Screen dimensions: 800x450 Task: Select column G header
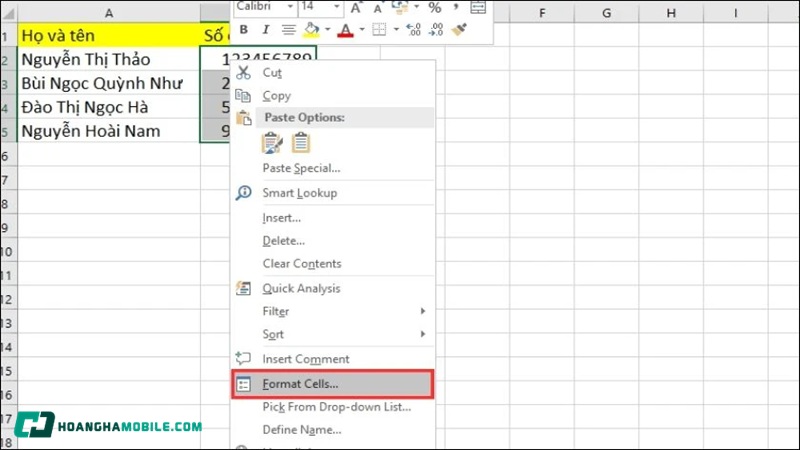(607, 13)
